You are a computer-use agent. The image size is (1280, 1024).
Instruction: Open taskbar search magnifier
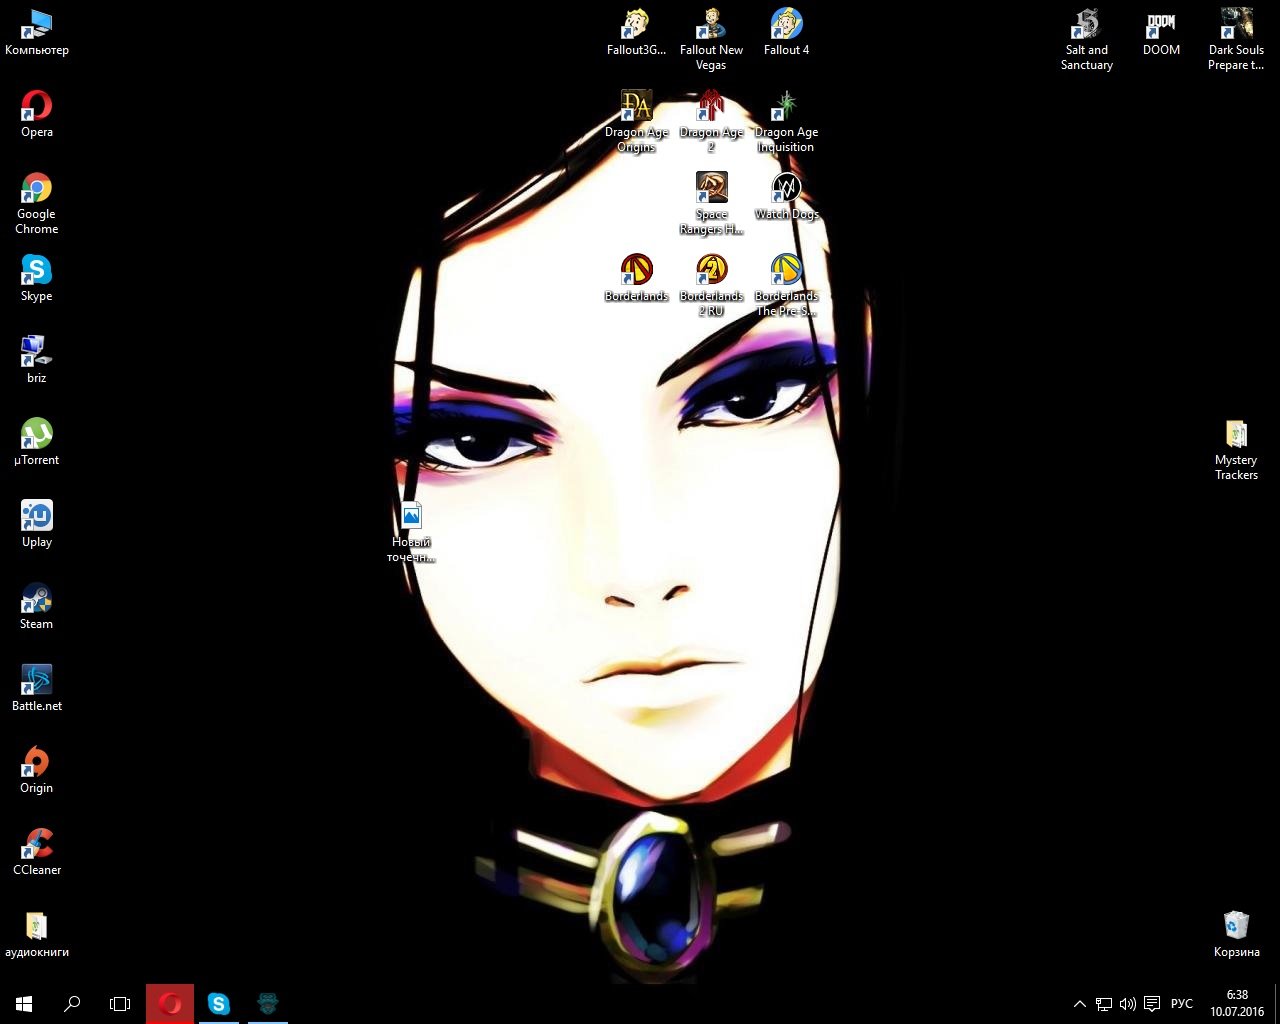[72, 1004]
